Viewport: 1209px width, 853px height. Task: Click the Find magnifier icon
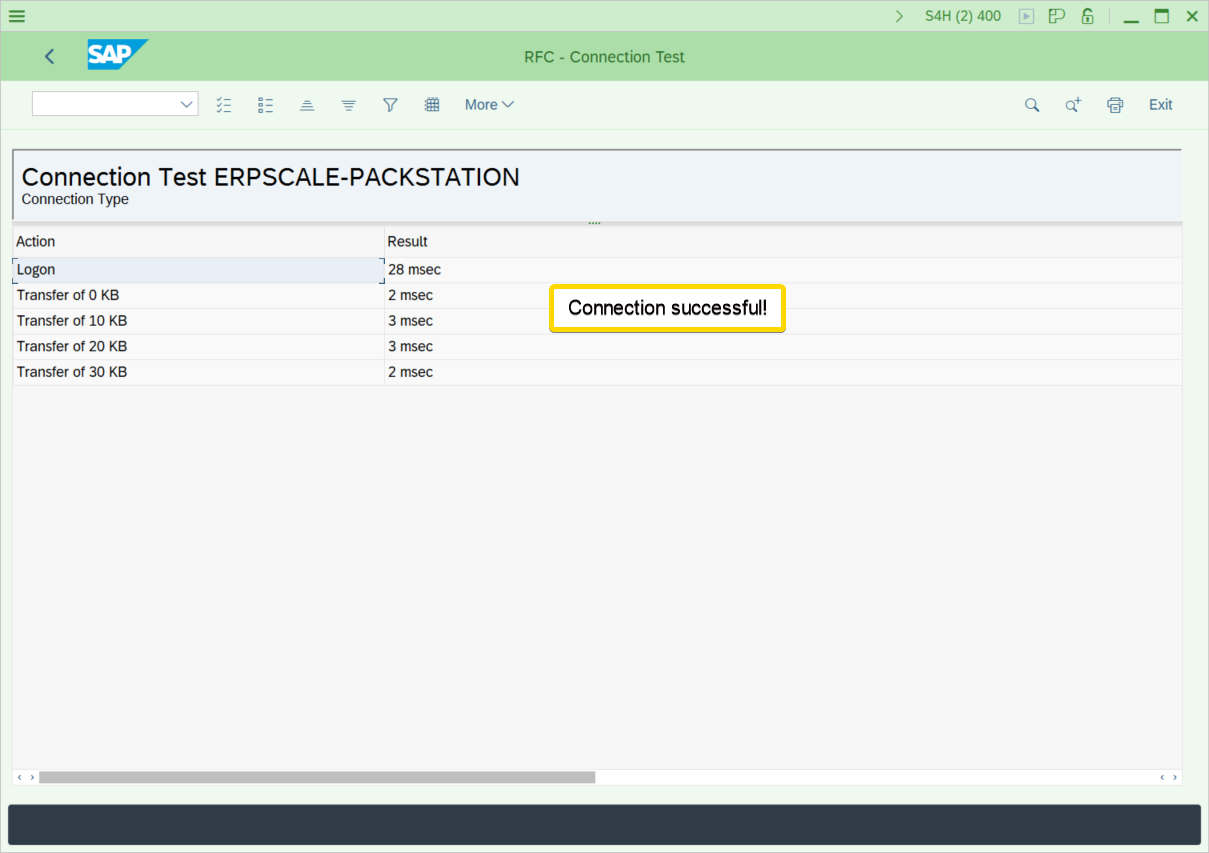pyautogui.click(x=1032, y=105)
